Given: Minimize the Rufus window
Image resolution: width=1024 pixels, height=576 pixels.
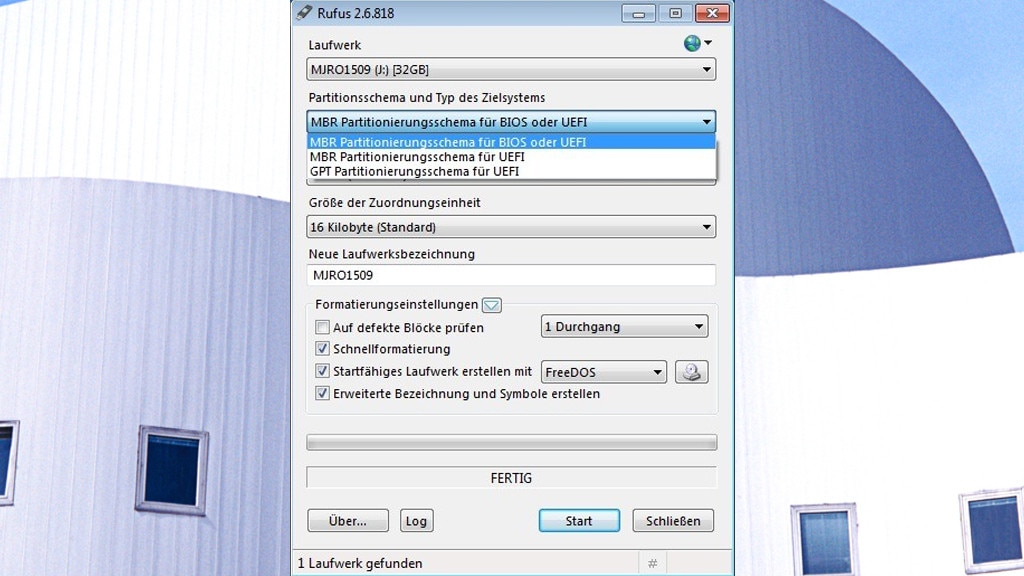Looking at the screenshot, I should (x=639, y=13).
